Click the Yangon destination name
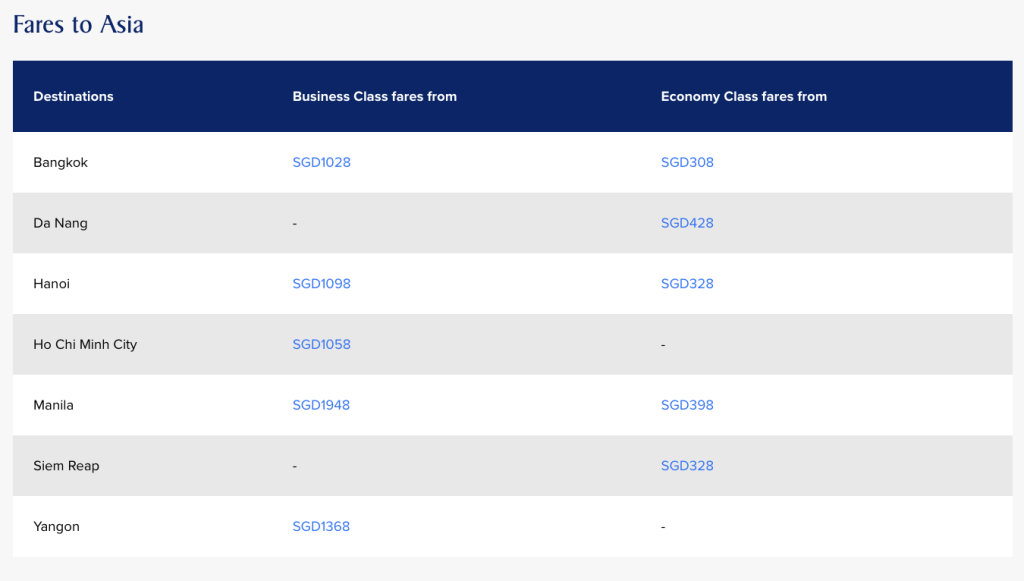 pos(56,527)
